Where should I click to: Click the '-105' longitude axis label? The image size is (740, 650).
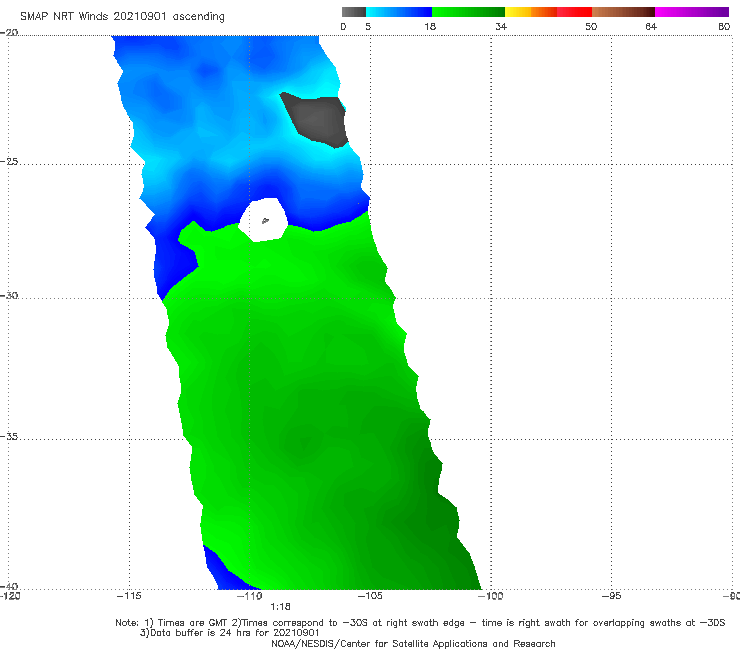pos(370,596)
